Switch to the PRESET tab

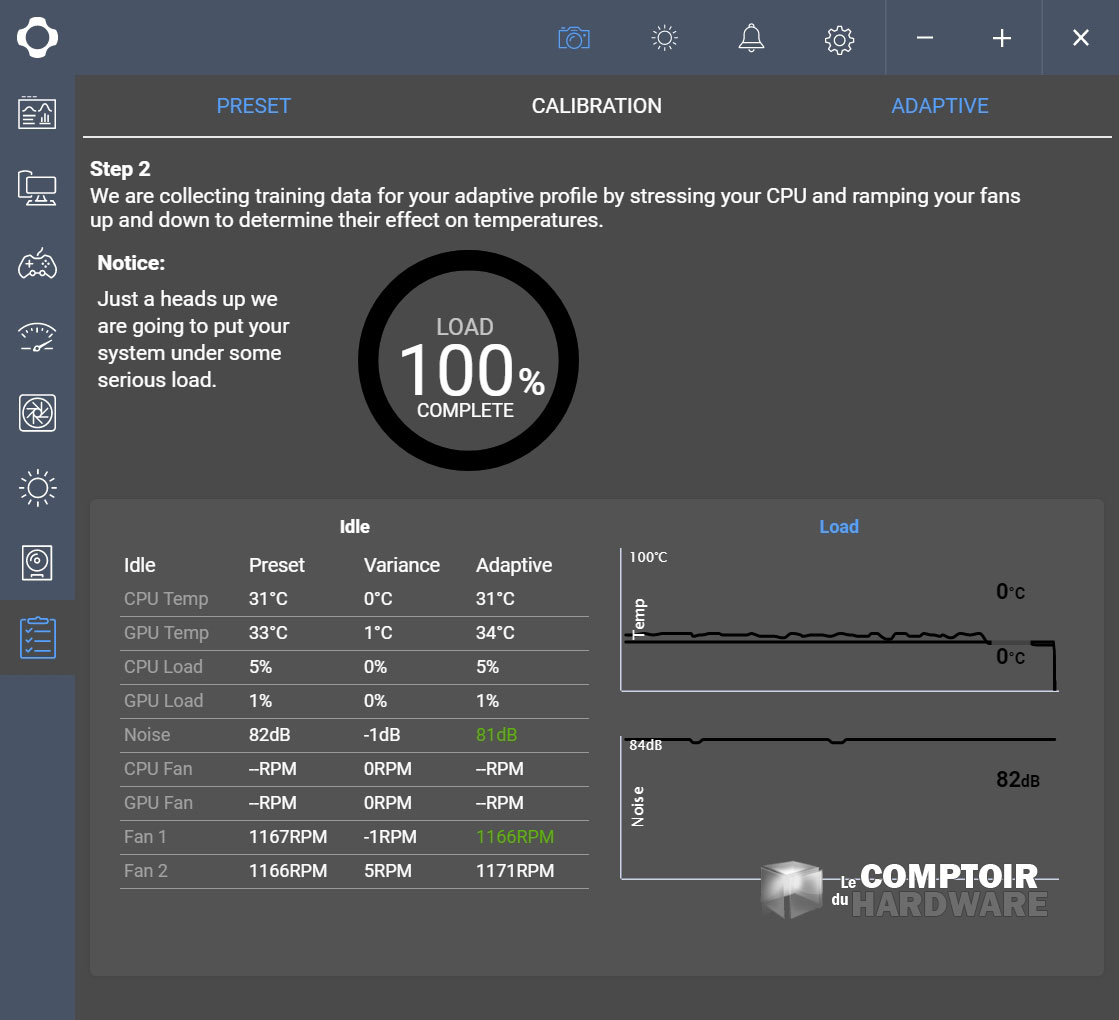tap(254, 106)
